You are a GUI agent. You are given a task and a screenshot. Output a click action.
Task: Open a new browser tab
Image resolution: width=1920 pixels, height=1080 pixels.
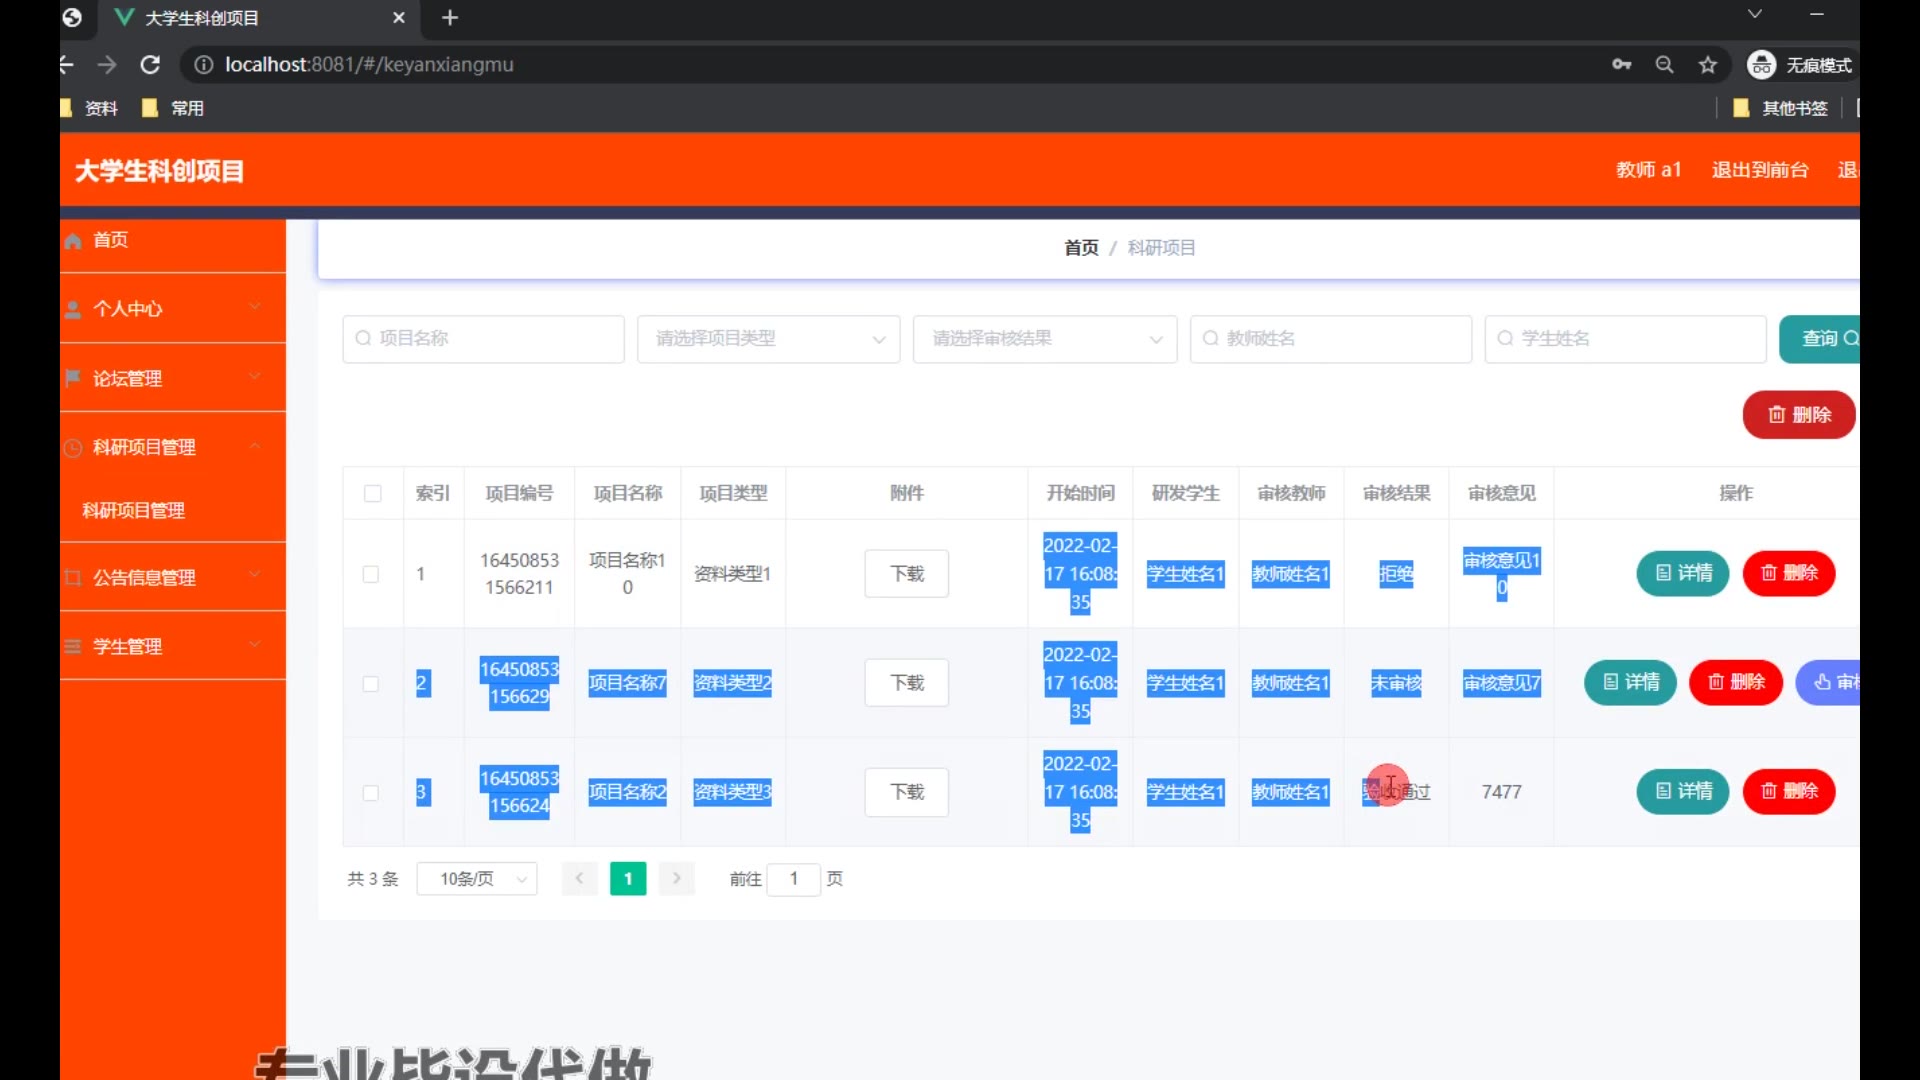[x=450, y=18]
